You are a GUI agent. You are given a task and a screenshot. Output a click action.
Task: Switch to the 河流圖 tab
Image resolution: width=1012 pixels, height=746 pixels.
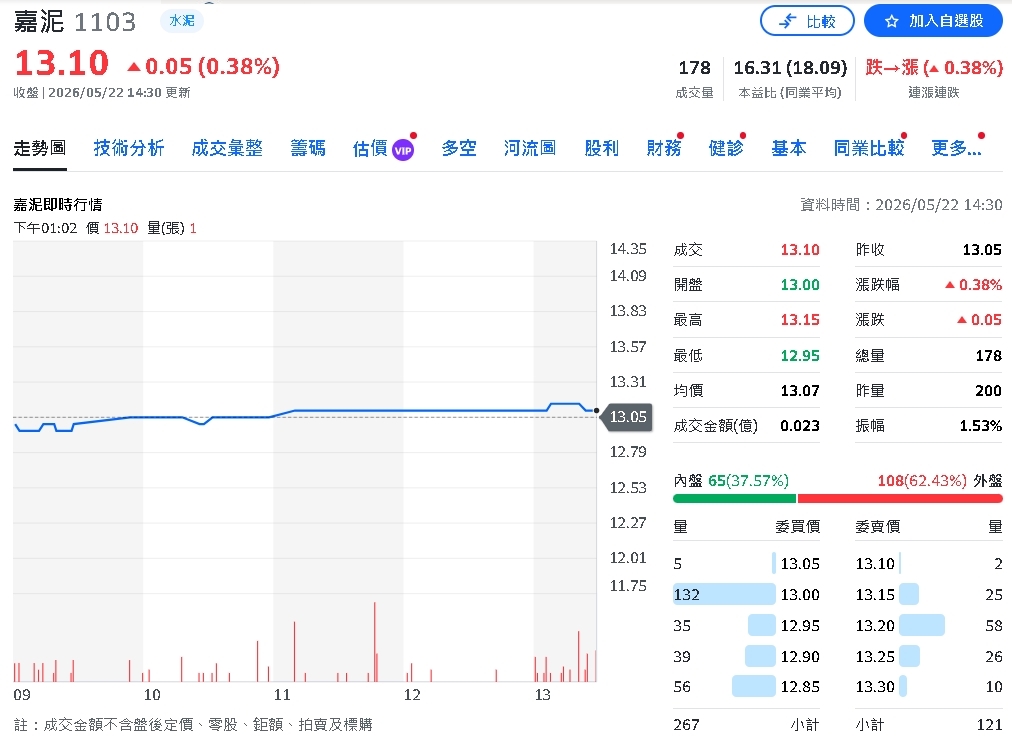click(529, 148)
